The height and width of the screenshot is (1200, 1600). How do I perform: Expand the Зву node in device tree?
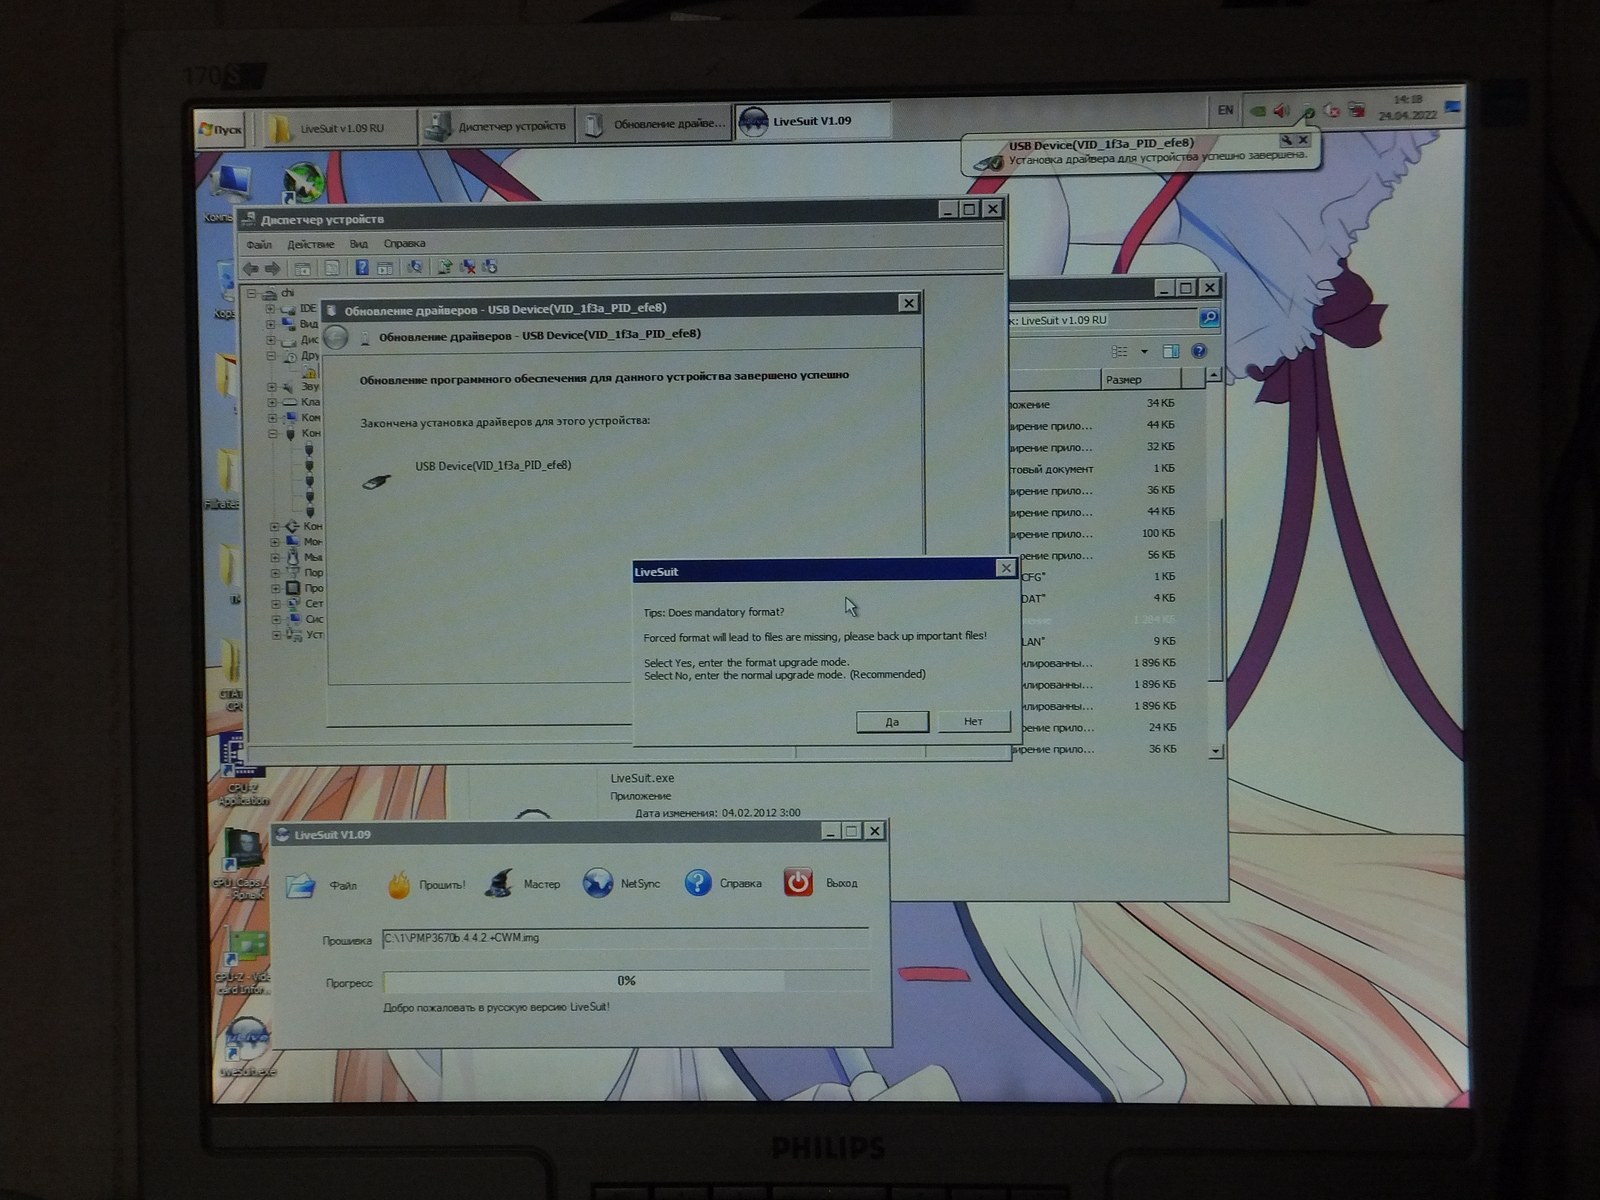[x=272, y=387]
